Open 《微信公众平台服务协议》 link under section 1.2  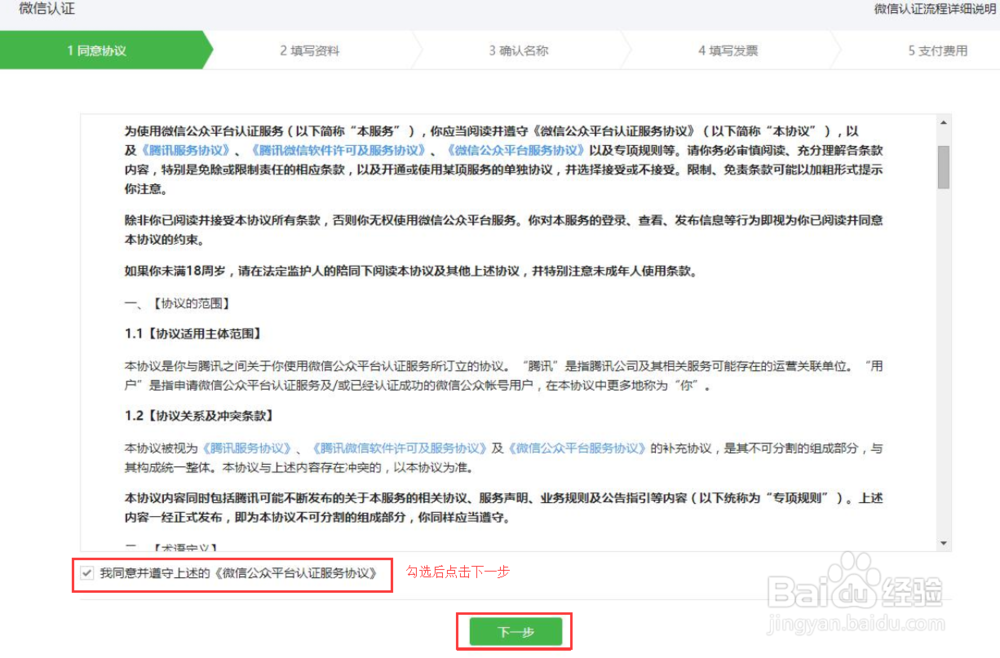coord(577,448)
